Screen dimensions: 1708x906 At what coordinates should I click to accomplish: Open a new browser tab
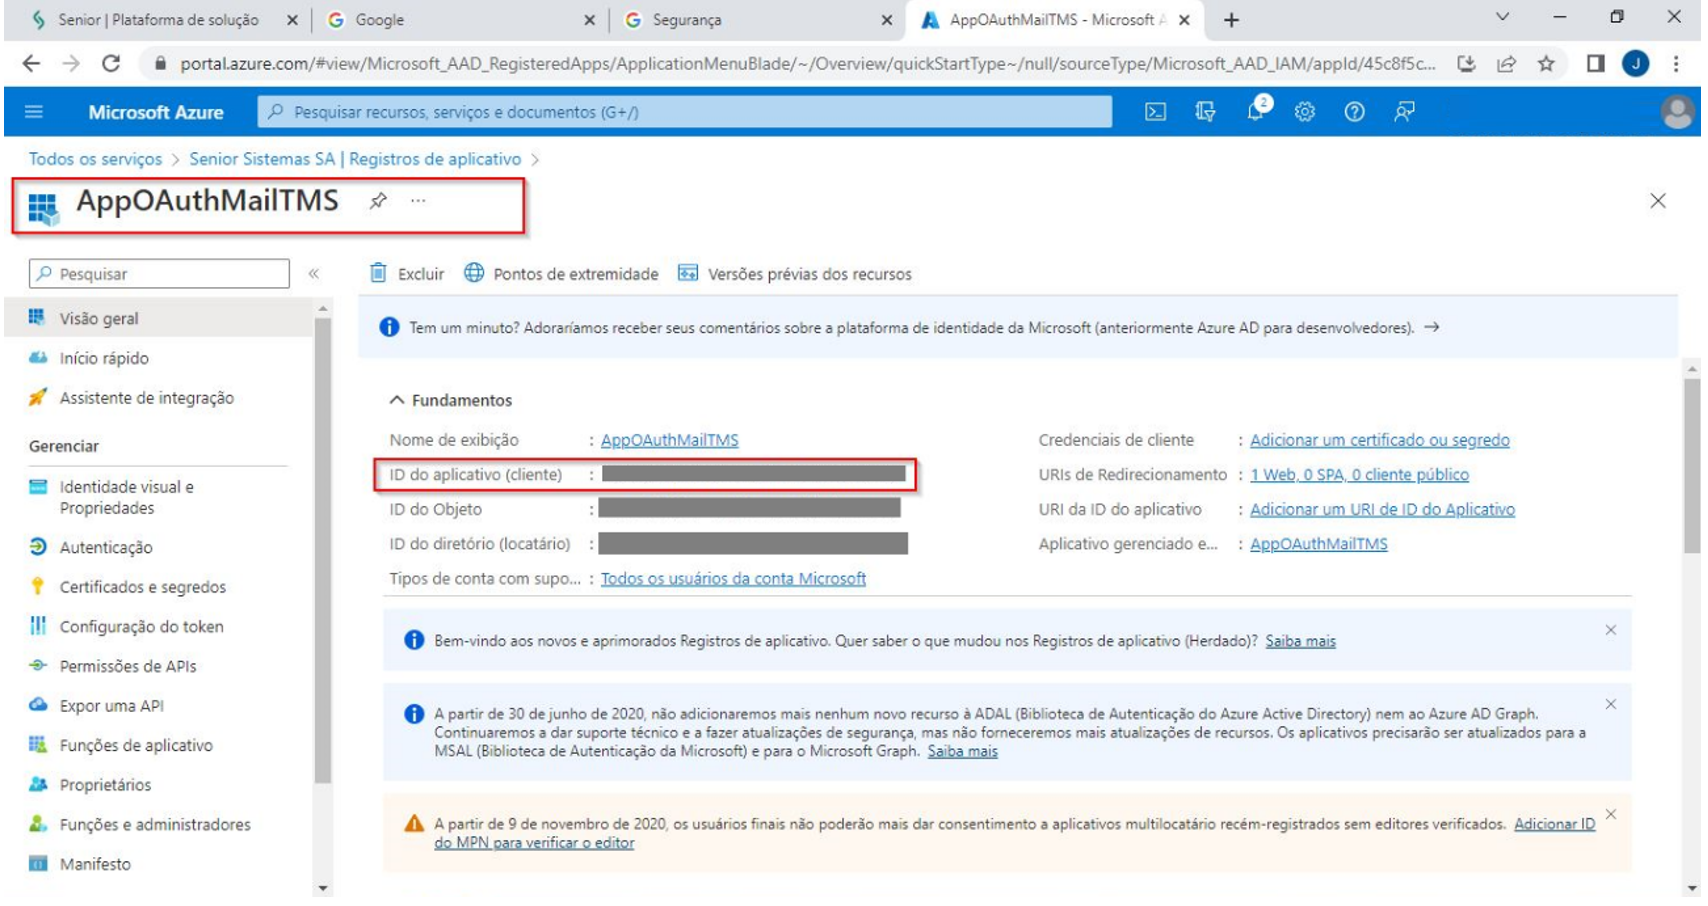[1231, 20]
